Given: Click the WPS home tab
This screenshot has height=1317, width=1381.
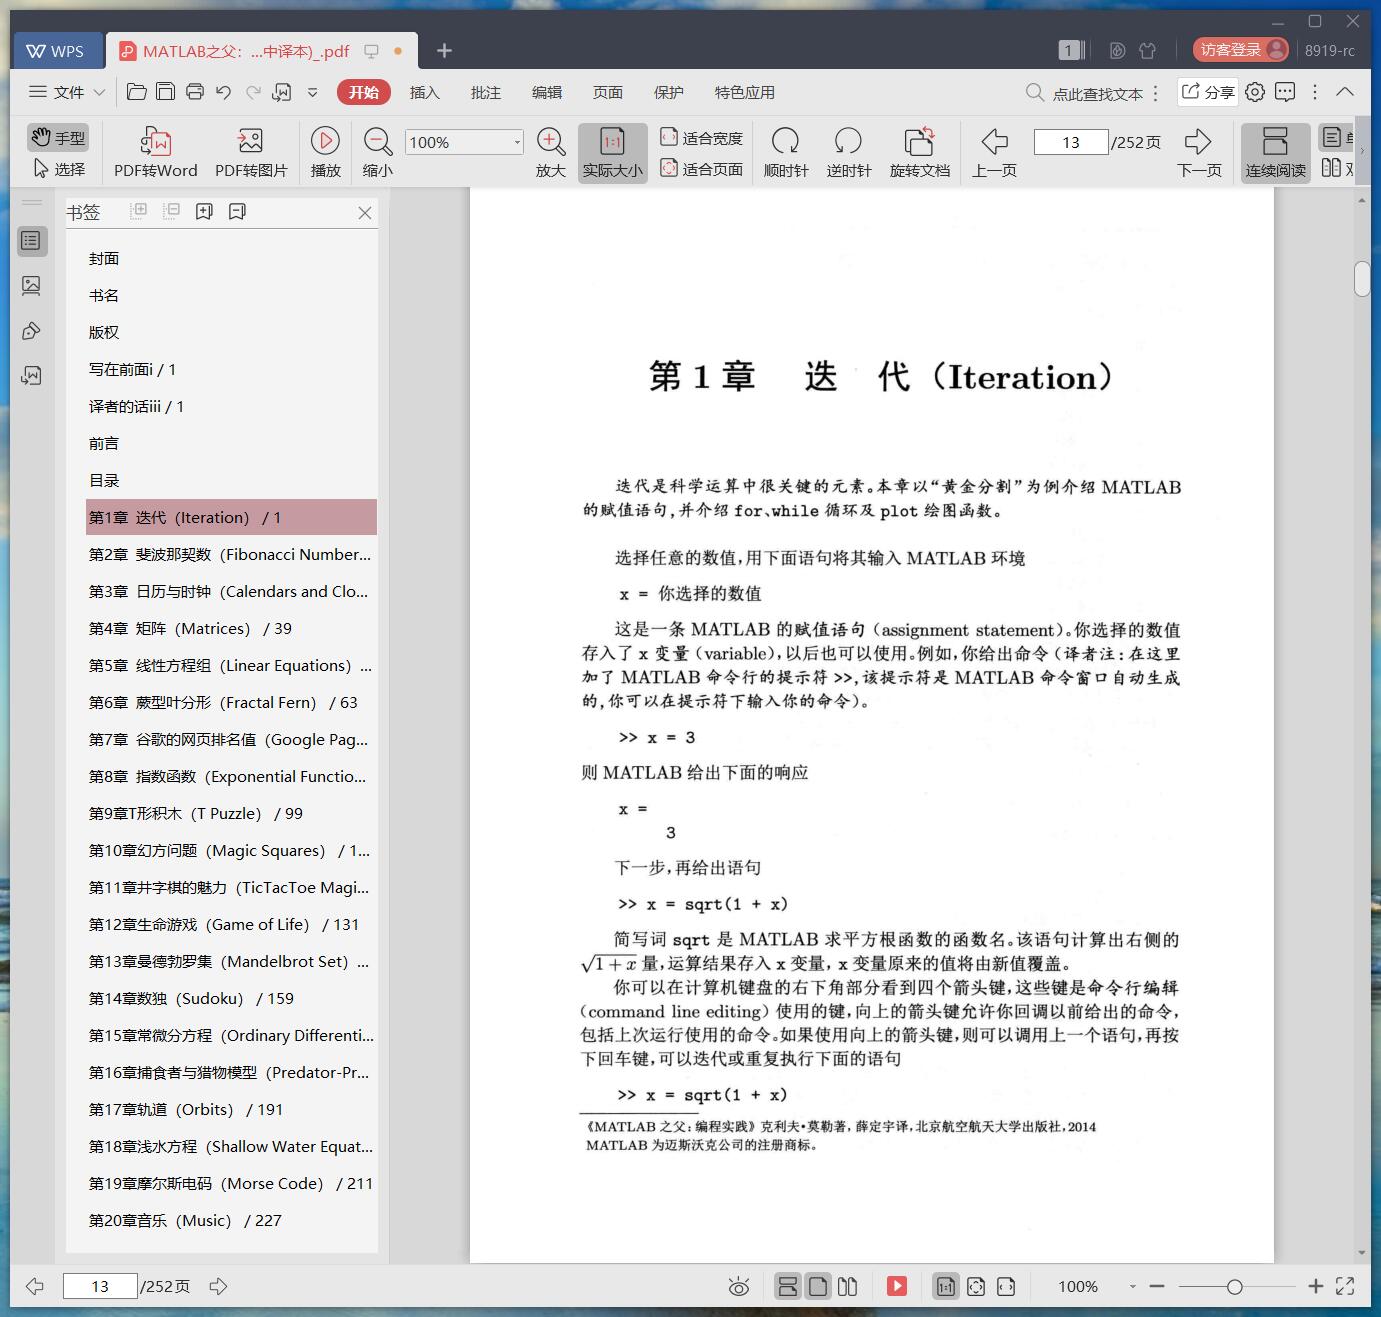Looking at the screenshot, I should coord(57,51).
